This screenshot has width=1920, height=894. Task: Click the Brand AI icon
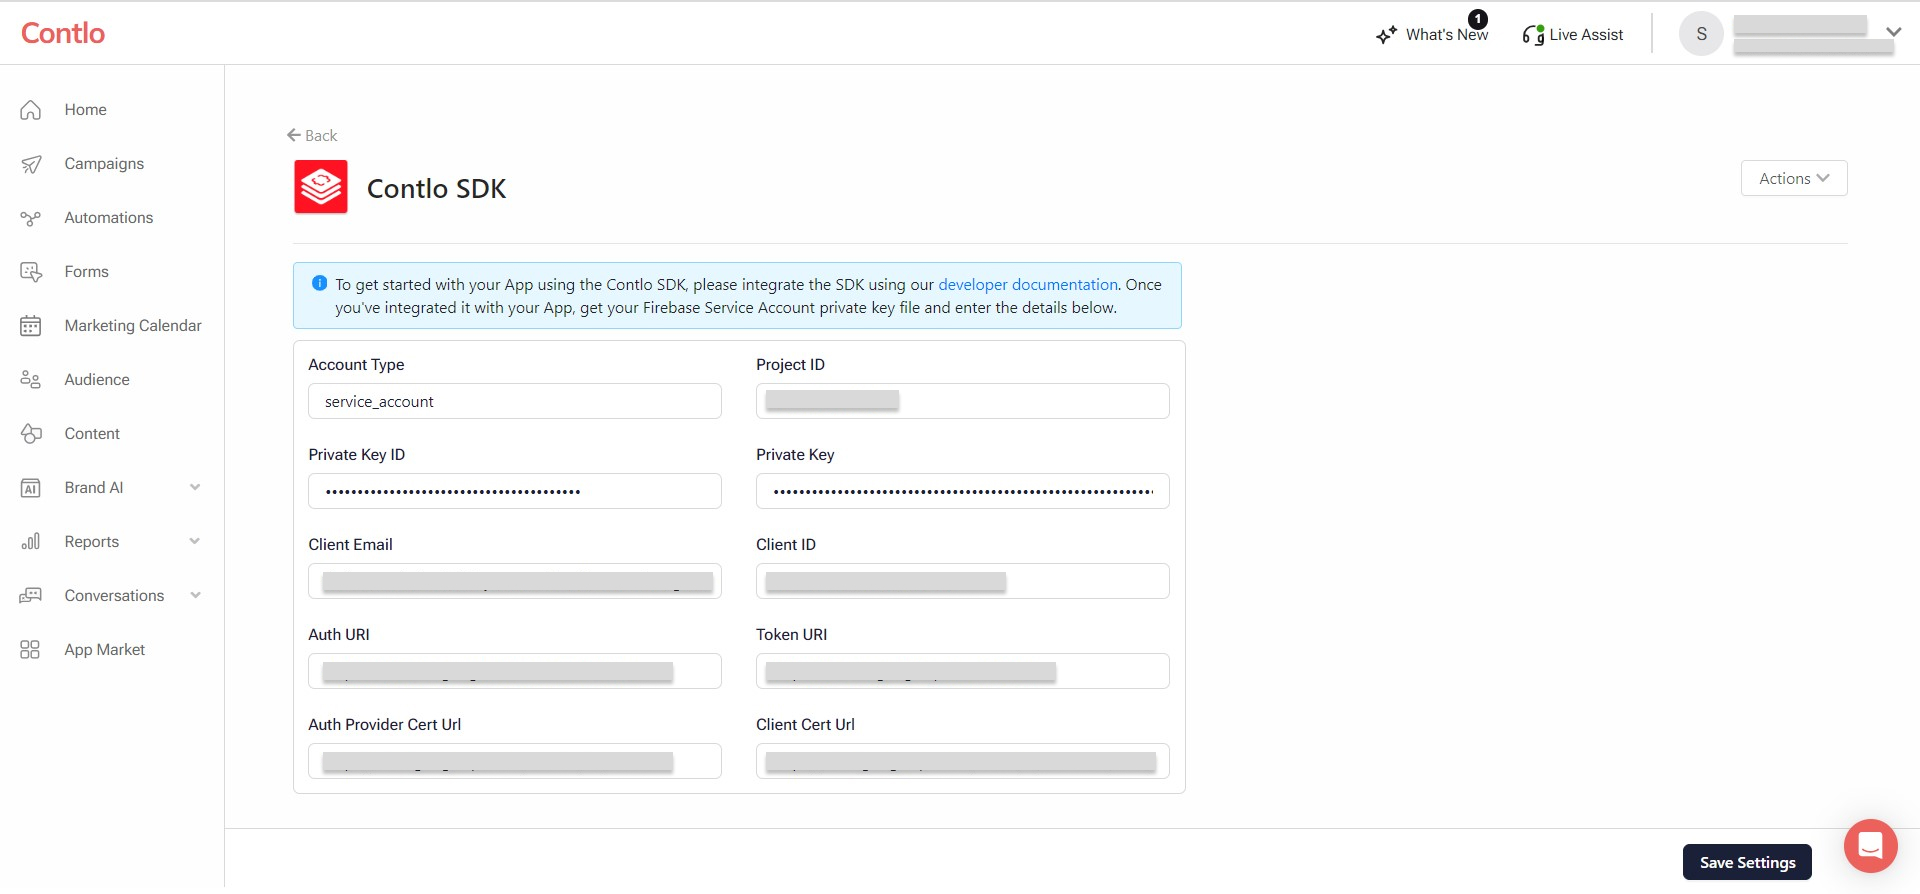(x=31, y=488)
